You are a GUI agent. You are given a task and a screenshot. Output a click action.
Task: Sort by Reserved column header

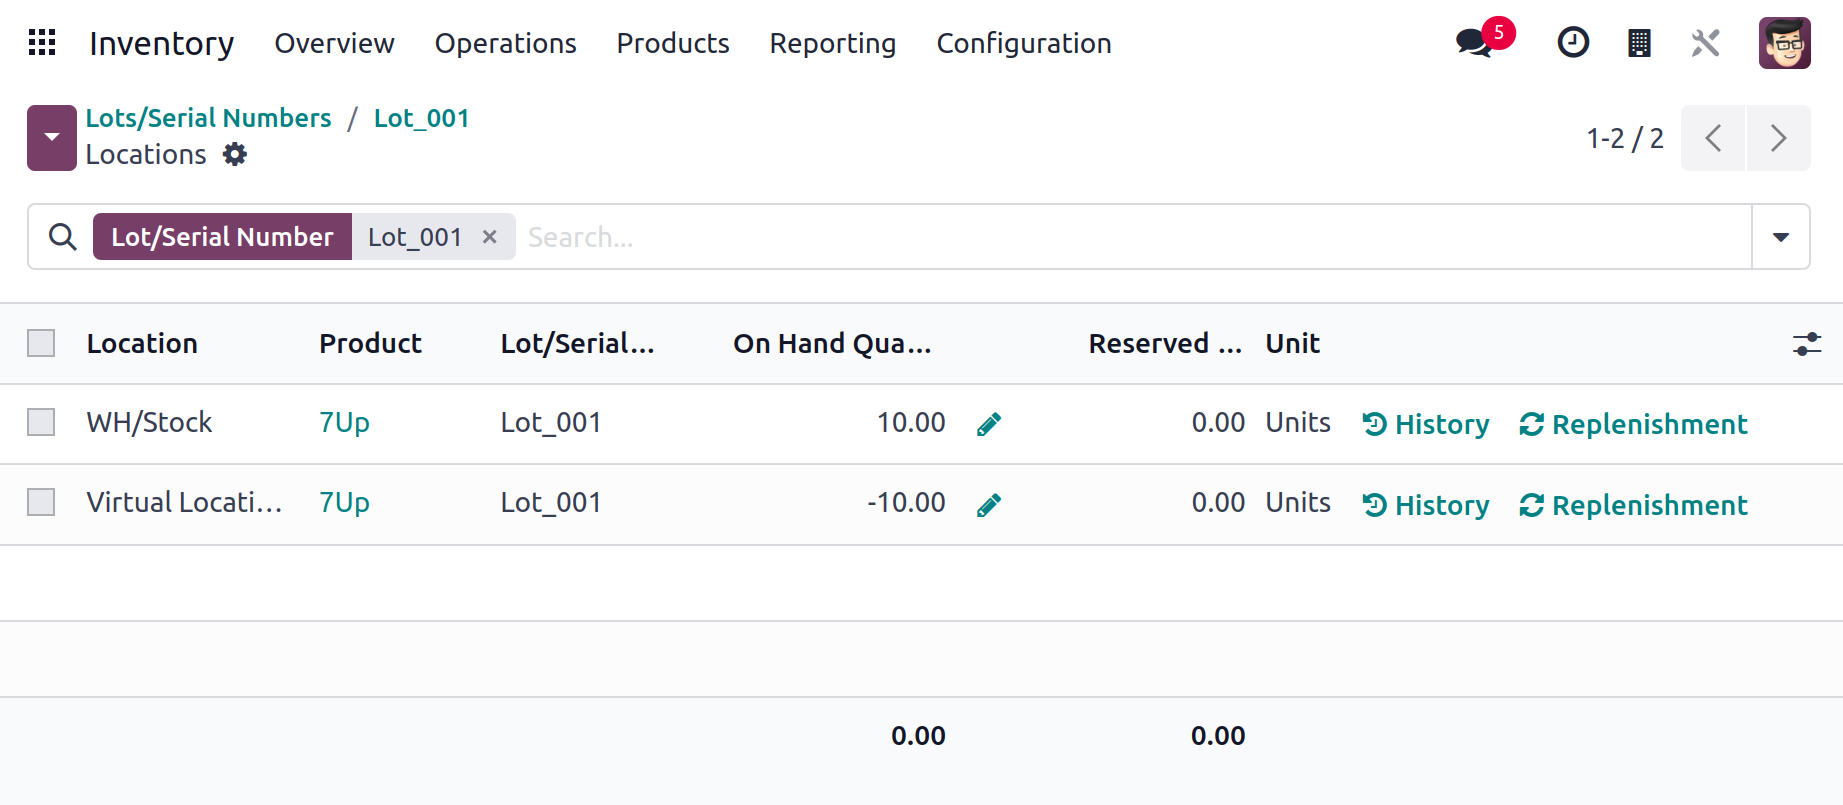click(x=1165, y=343)
